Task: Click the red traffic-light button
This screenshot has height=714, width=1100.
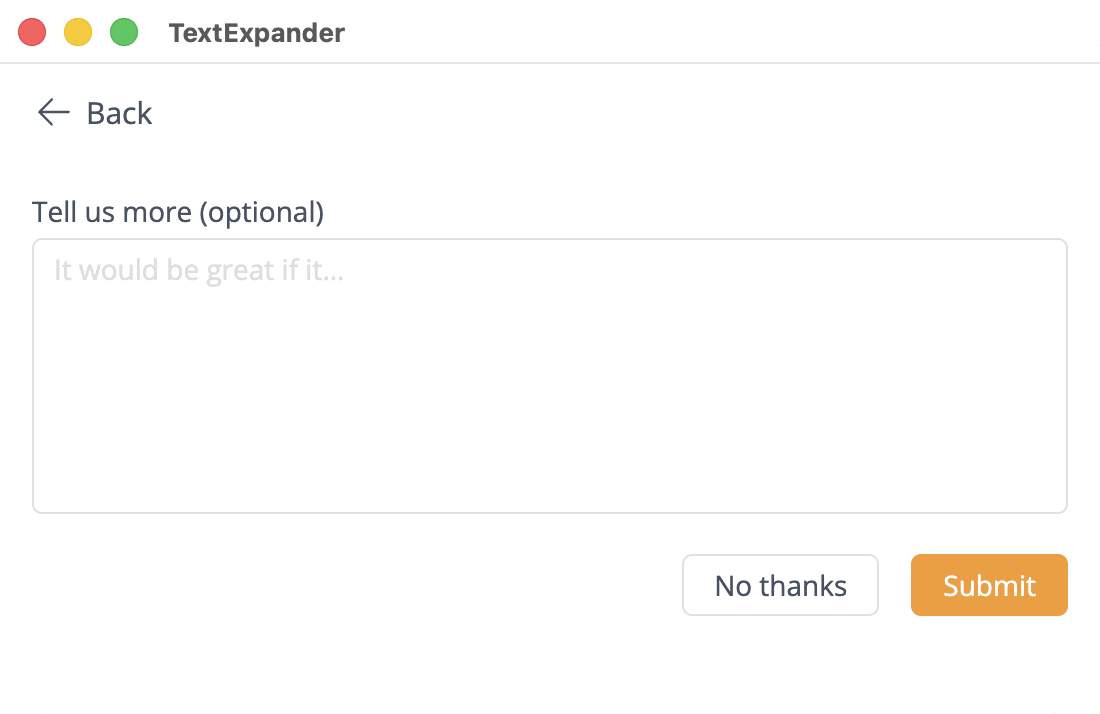Action: (33, 33)
